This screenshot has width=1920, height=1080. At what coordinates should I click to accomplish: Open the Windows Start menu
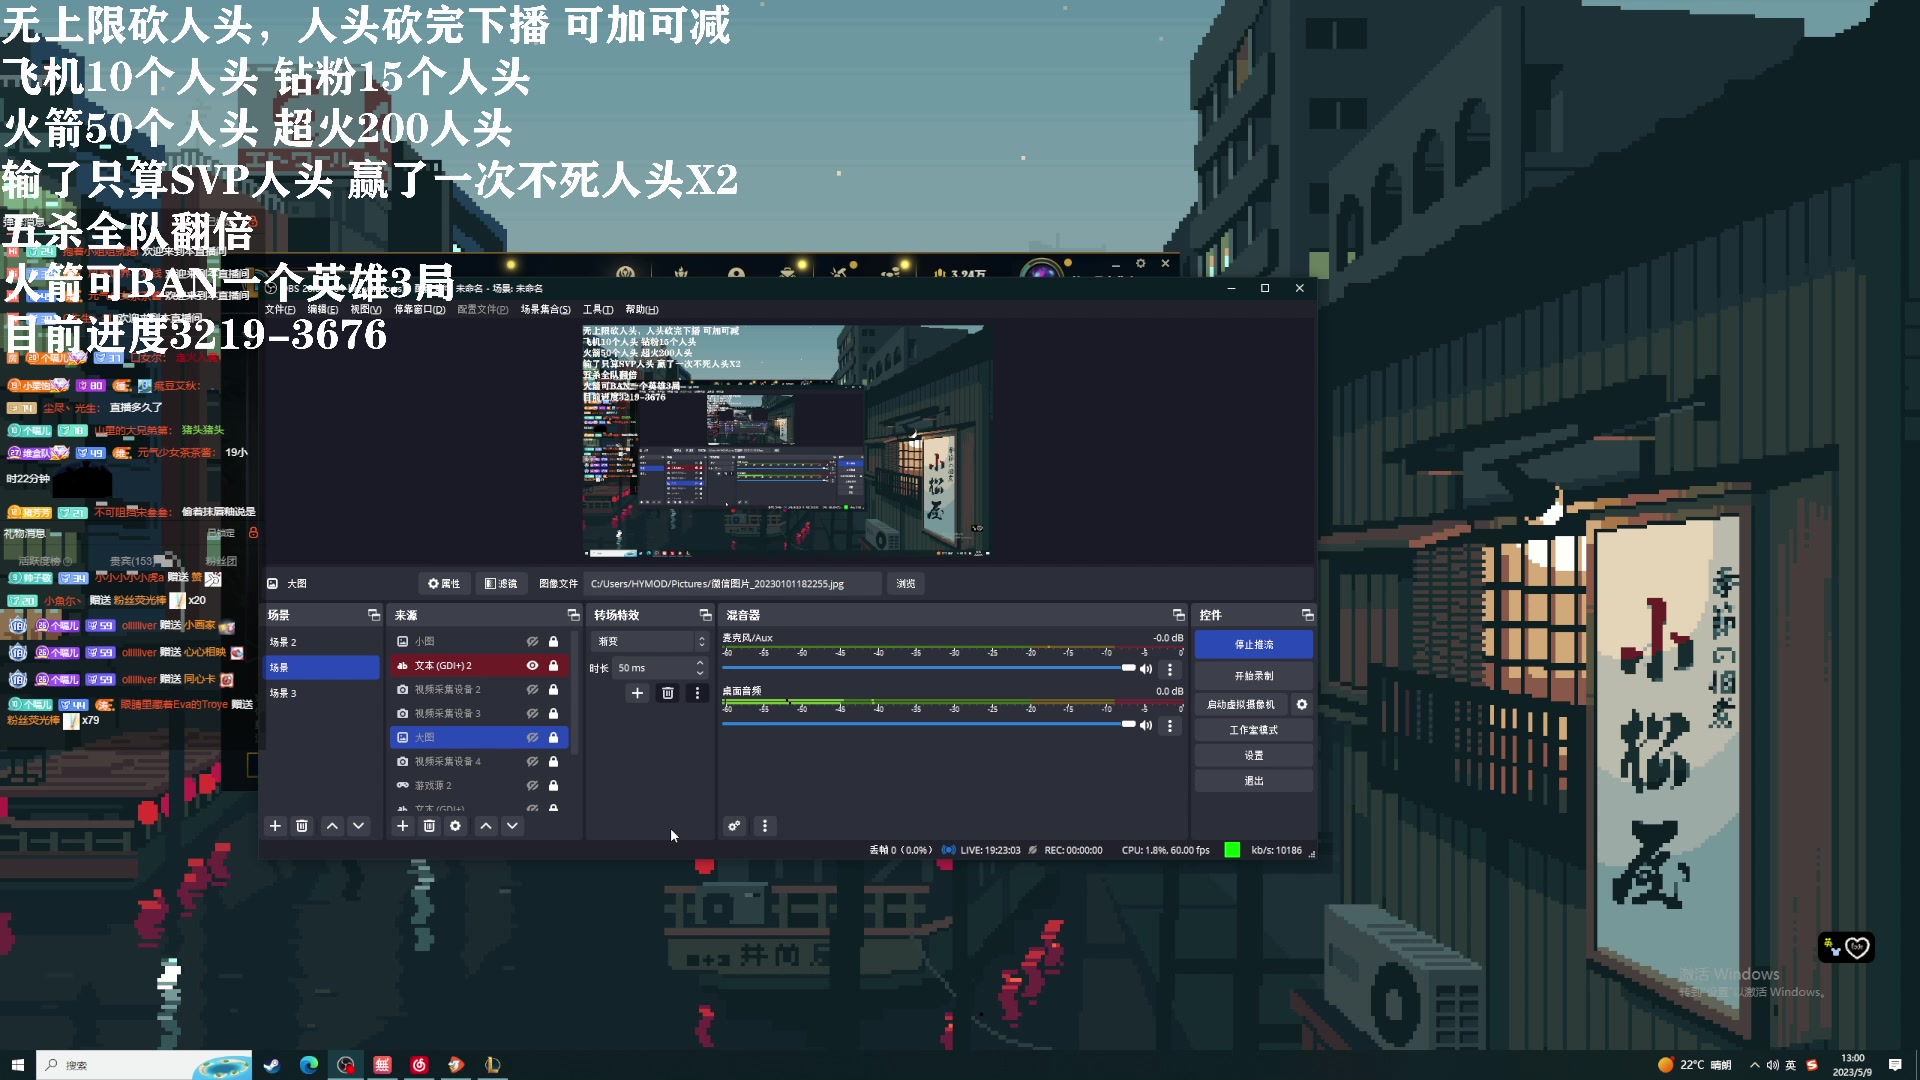point(17,1065)
